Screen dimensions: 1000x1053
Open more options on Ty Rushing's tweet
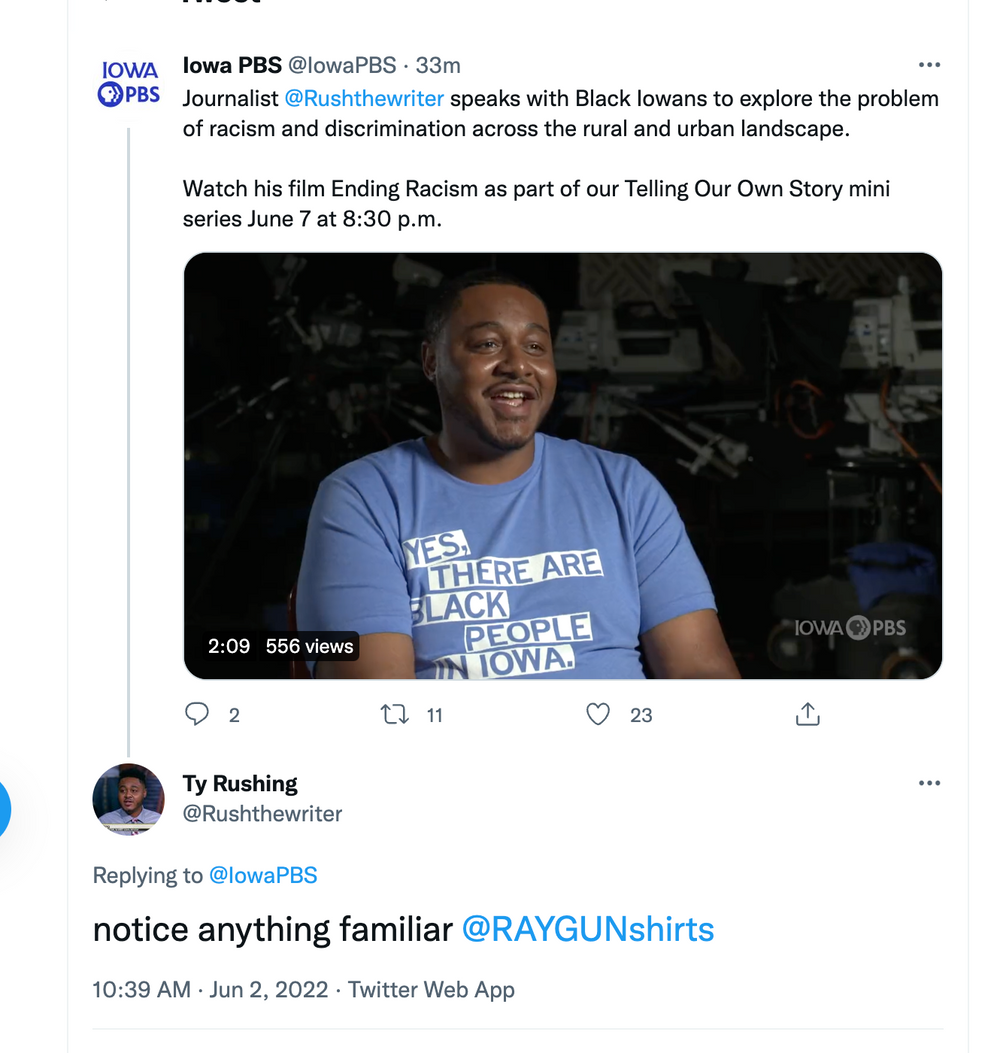click(929, 783)
